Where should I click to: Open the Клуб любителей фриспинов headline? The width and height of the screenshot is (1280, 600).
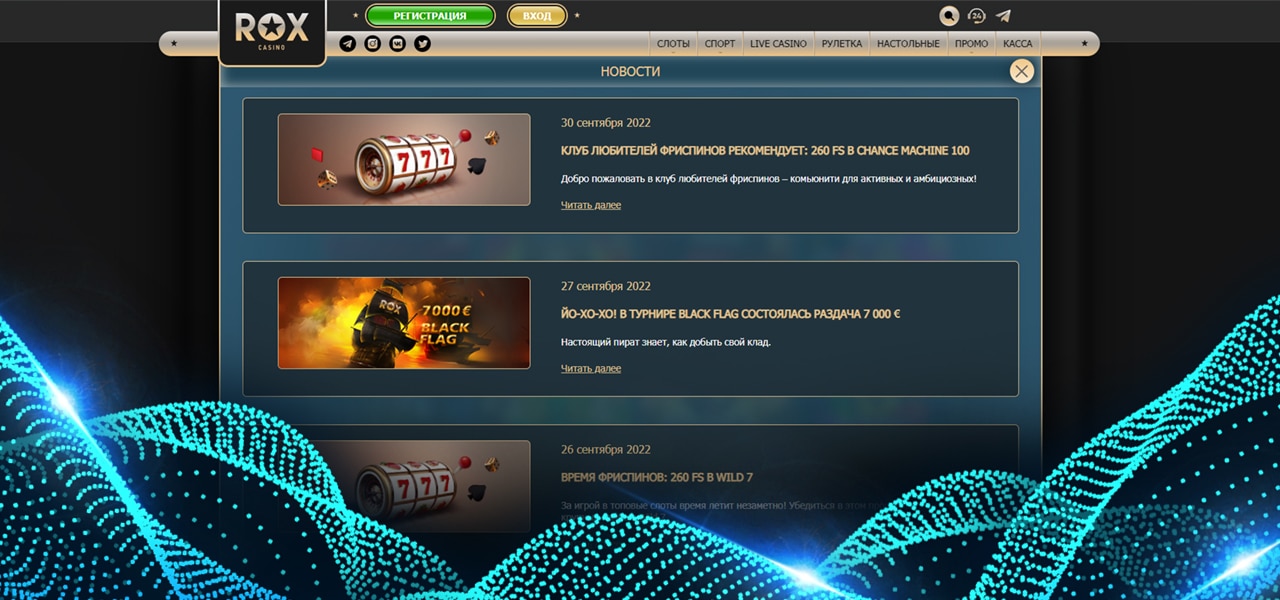tap(765, 151)
